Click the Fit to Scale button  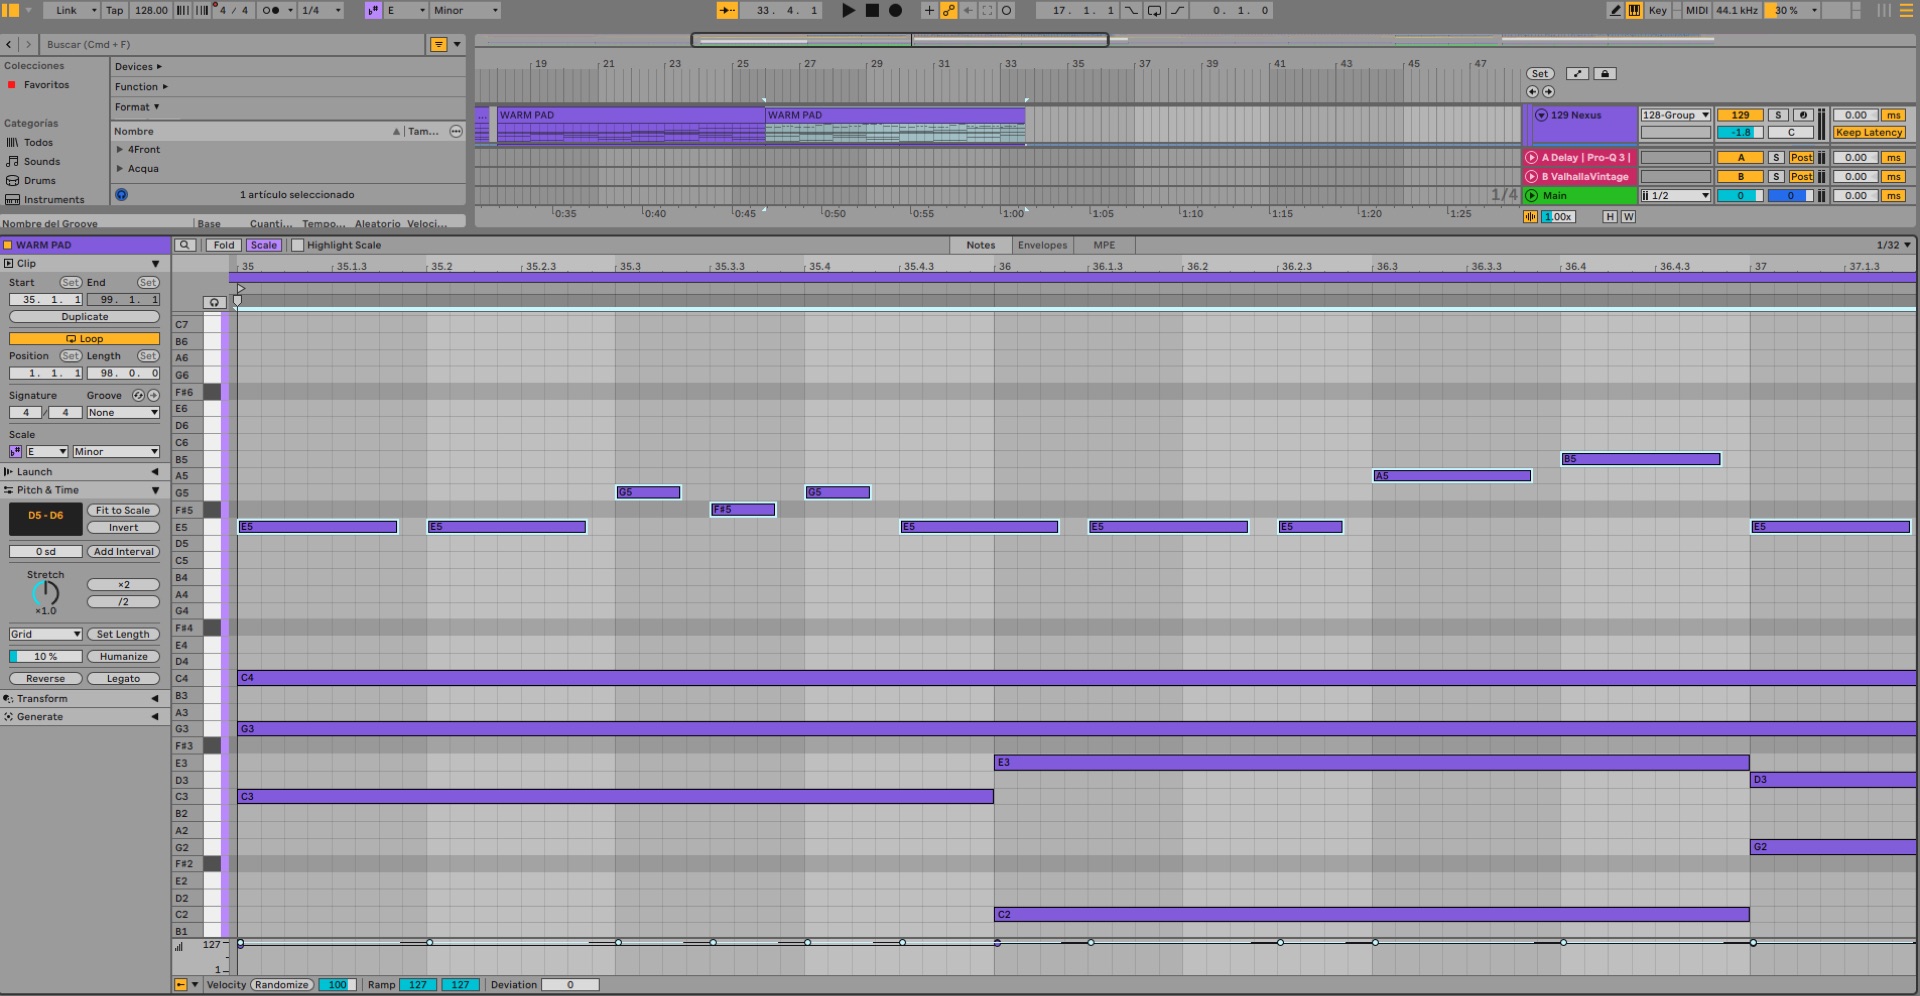point(123,511)
